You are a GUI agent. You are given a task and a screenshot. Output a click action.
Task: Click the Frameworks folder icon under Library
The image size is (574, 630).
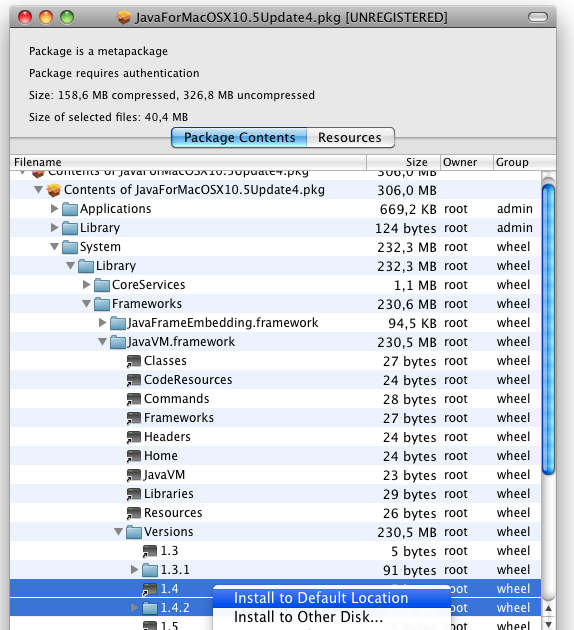coord(102,304)
